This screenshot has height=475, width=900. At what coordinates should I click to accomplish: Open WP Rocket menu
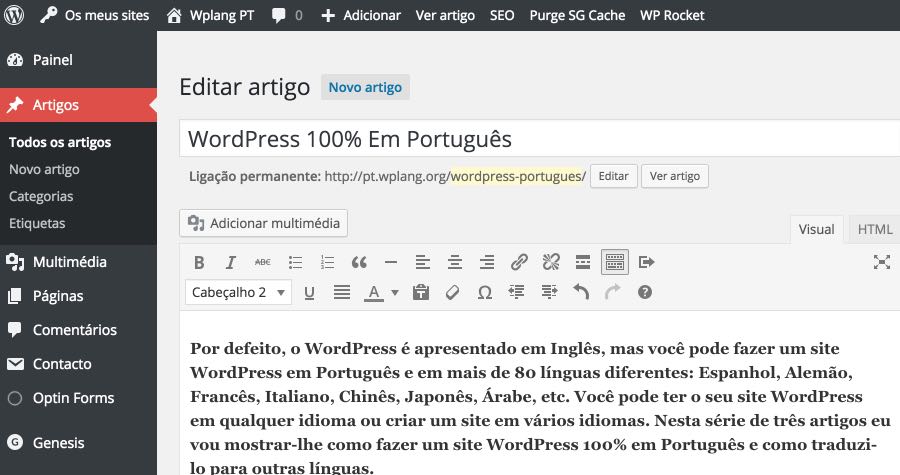coord(672,15)
